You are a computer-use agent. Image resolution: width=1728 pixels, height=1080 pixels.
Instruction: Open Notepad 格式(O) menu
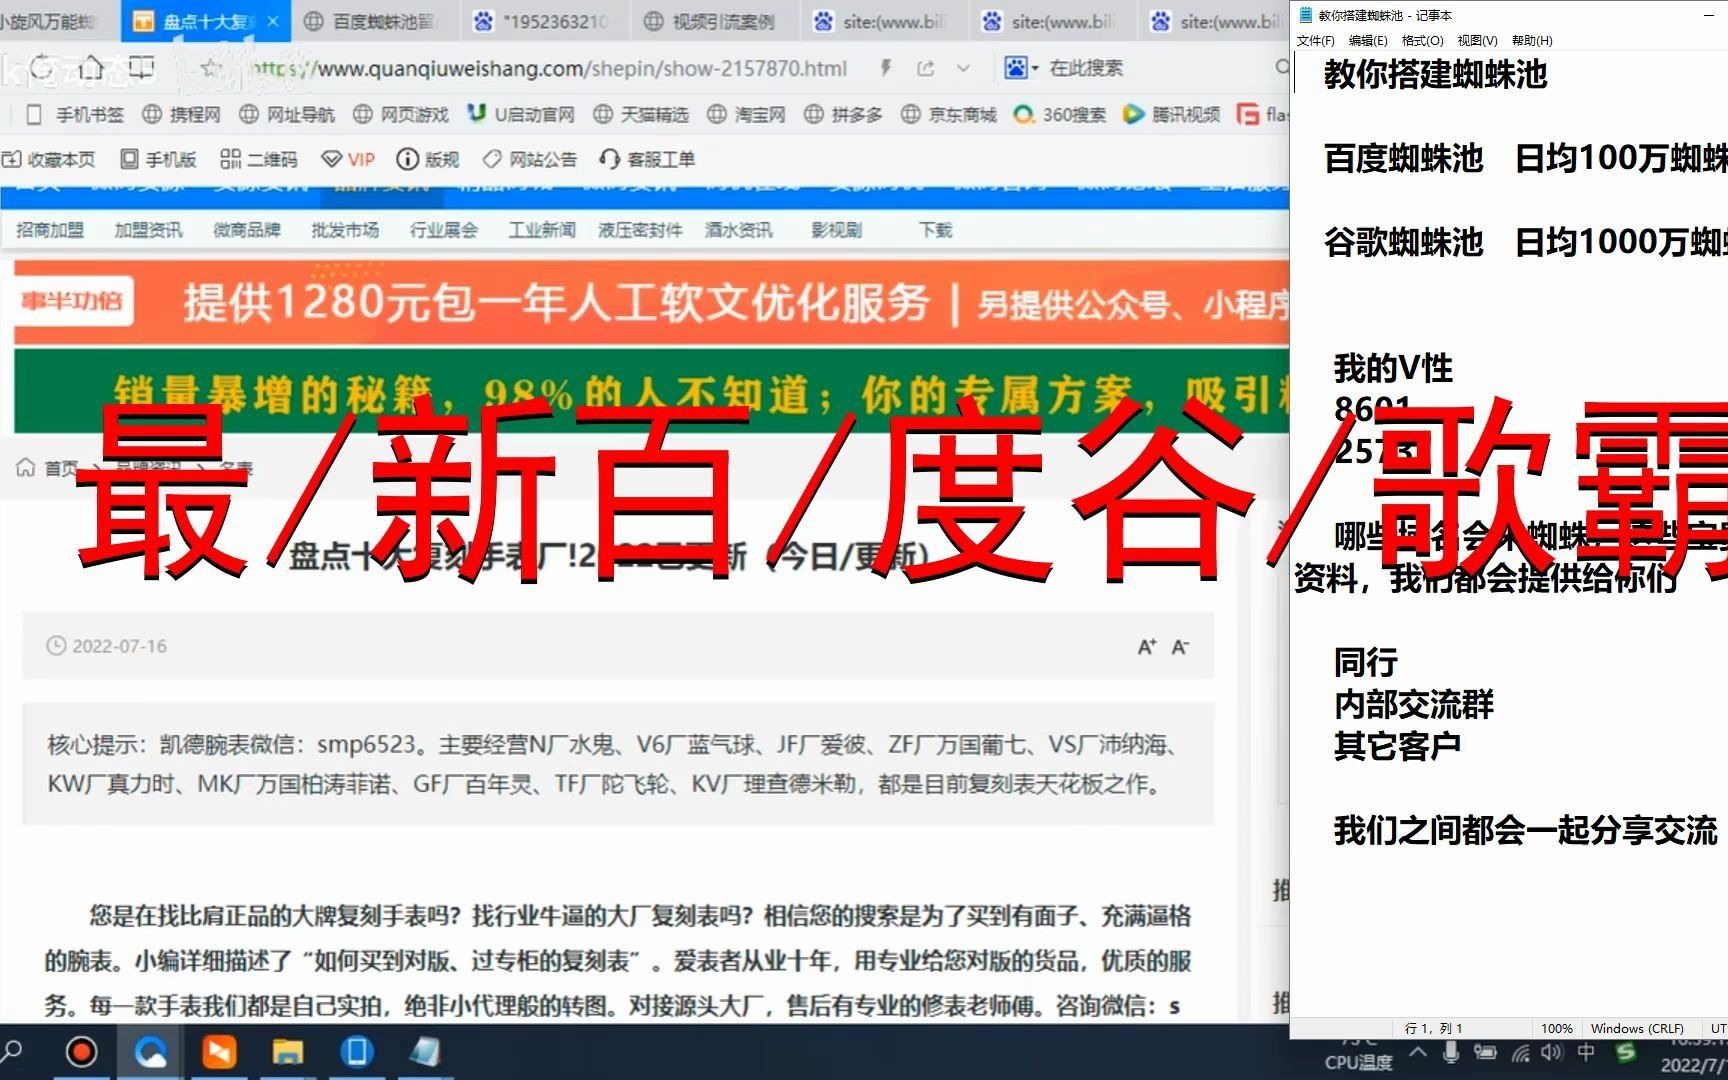(1422, 41)
